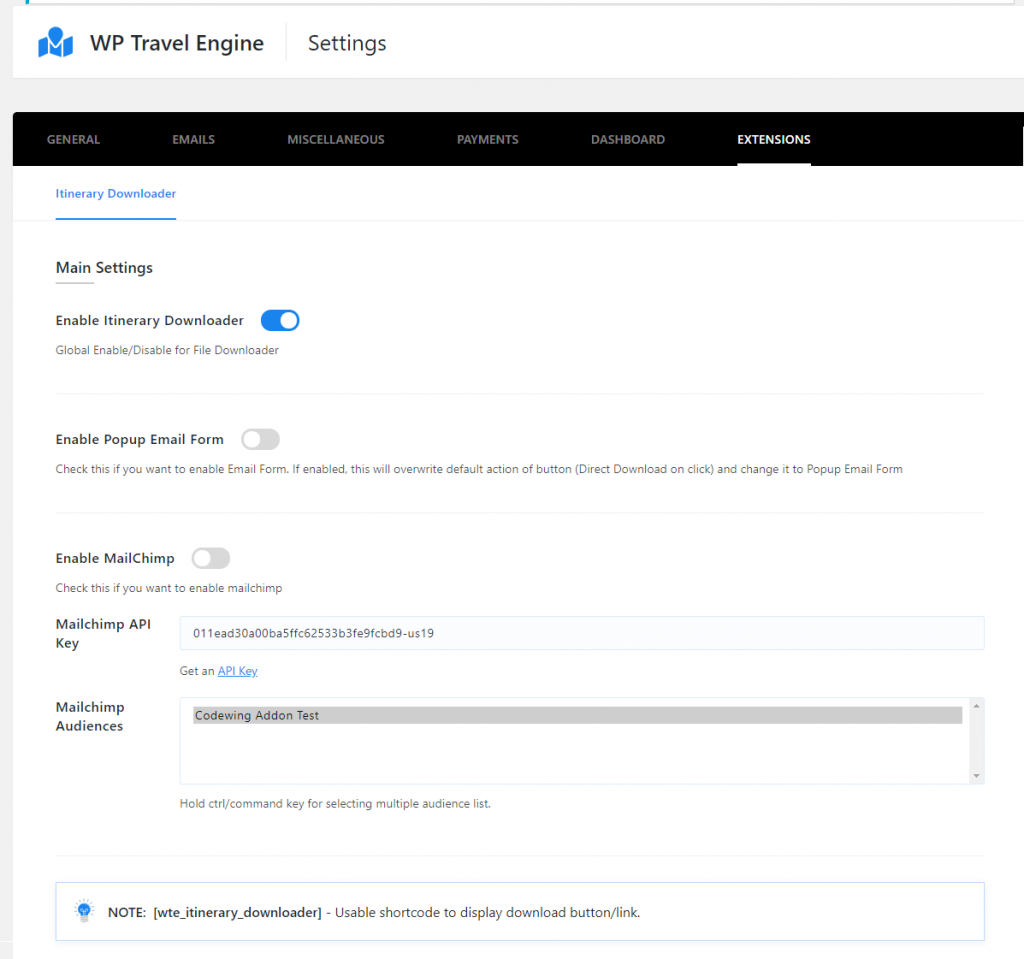Image resolution: width=1024 pixels, height=959 pixels.
Task: Disable the Enable Itinerary Downloader toggle
Action: [279, 320]
